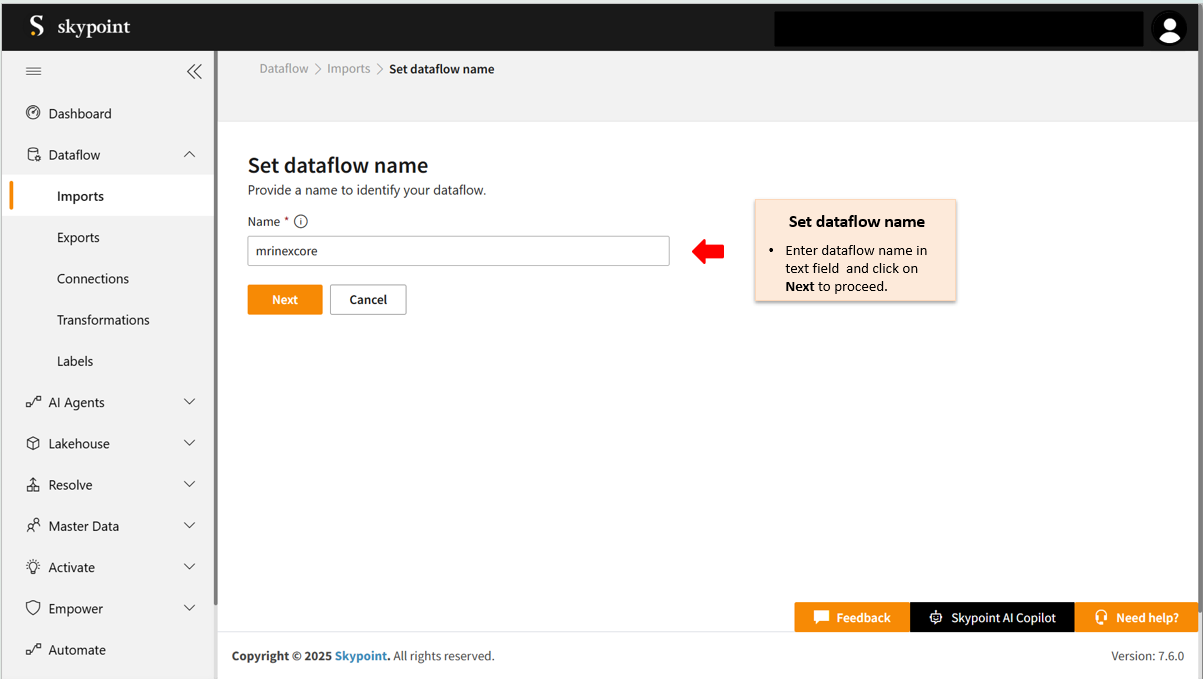The height and width of the screenshot is (679, 1203).
Task: Open Connections under Dataflow
Action: click(x=93, y=279)
